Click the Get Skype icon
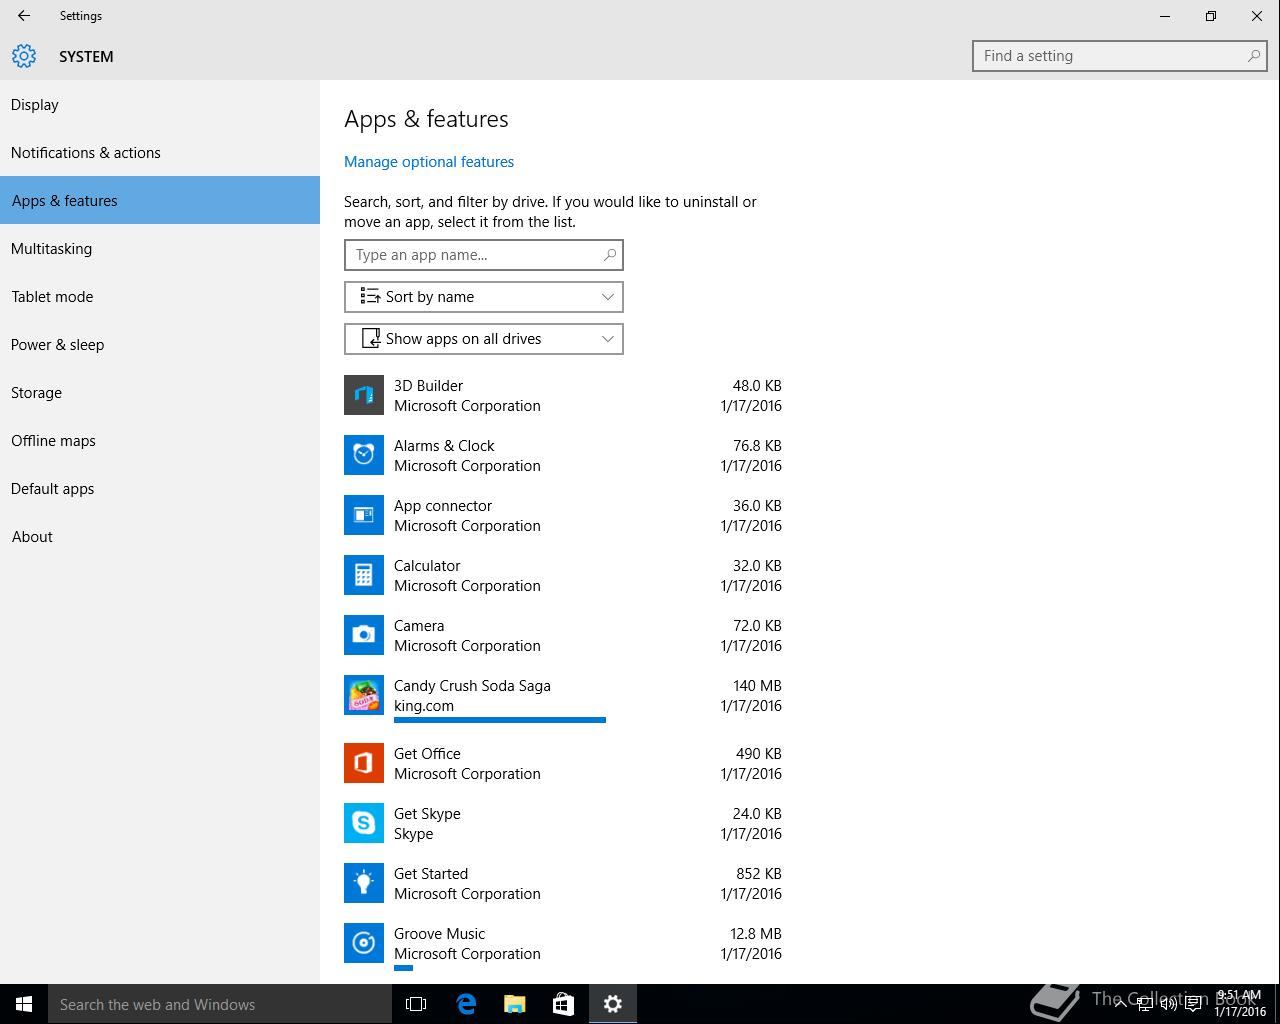Image resolution: width=1280 pixels, height=1024 pixels. click(x=364, y=823)
